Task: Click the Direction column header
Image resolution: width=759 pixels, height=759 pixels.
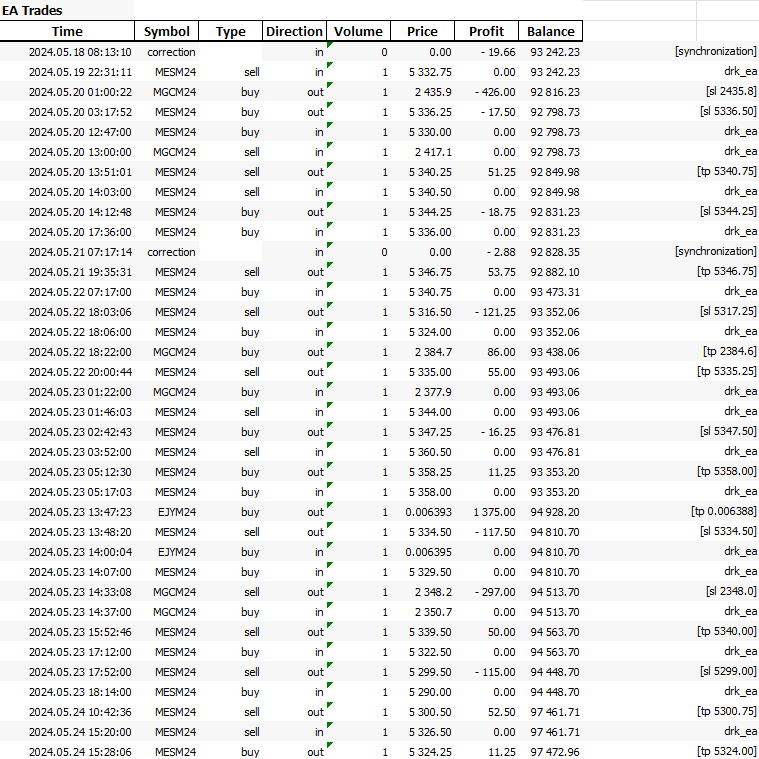Action: click(x=294, y=31)
